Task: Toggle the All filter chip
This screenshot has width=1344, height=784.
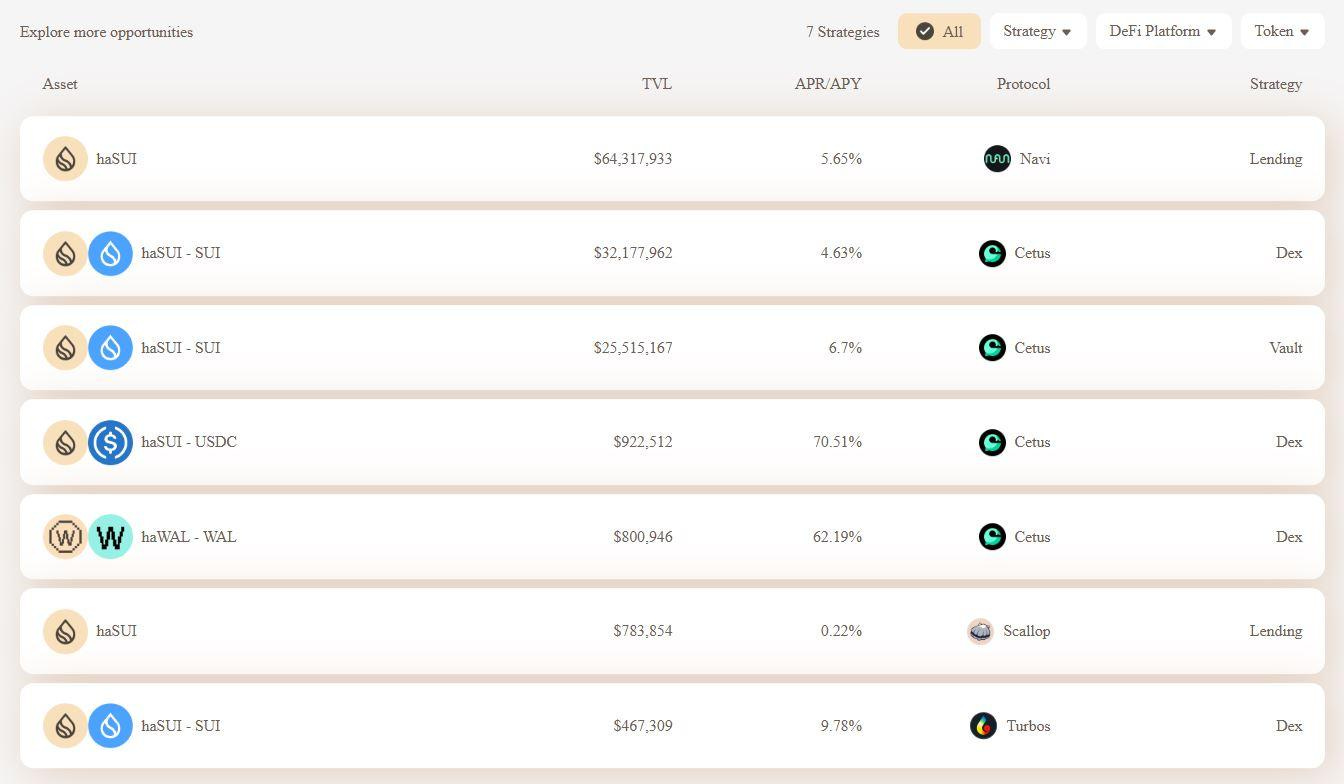Action: tap(939, 31)
